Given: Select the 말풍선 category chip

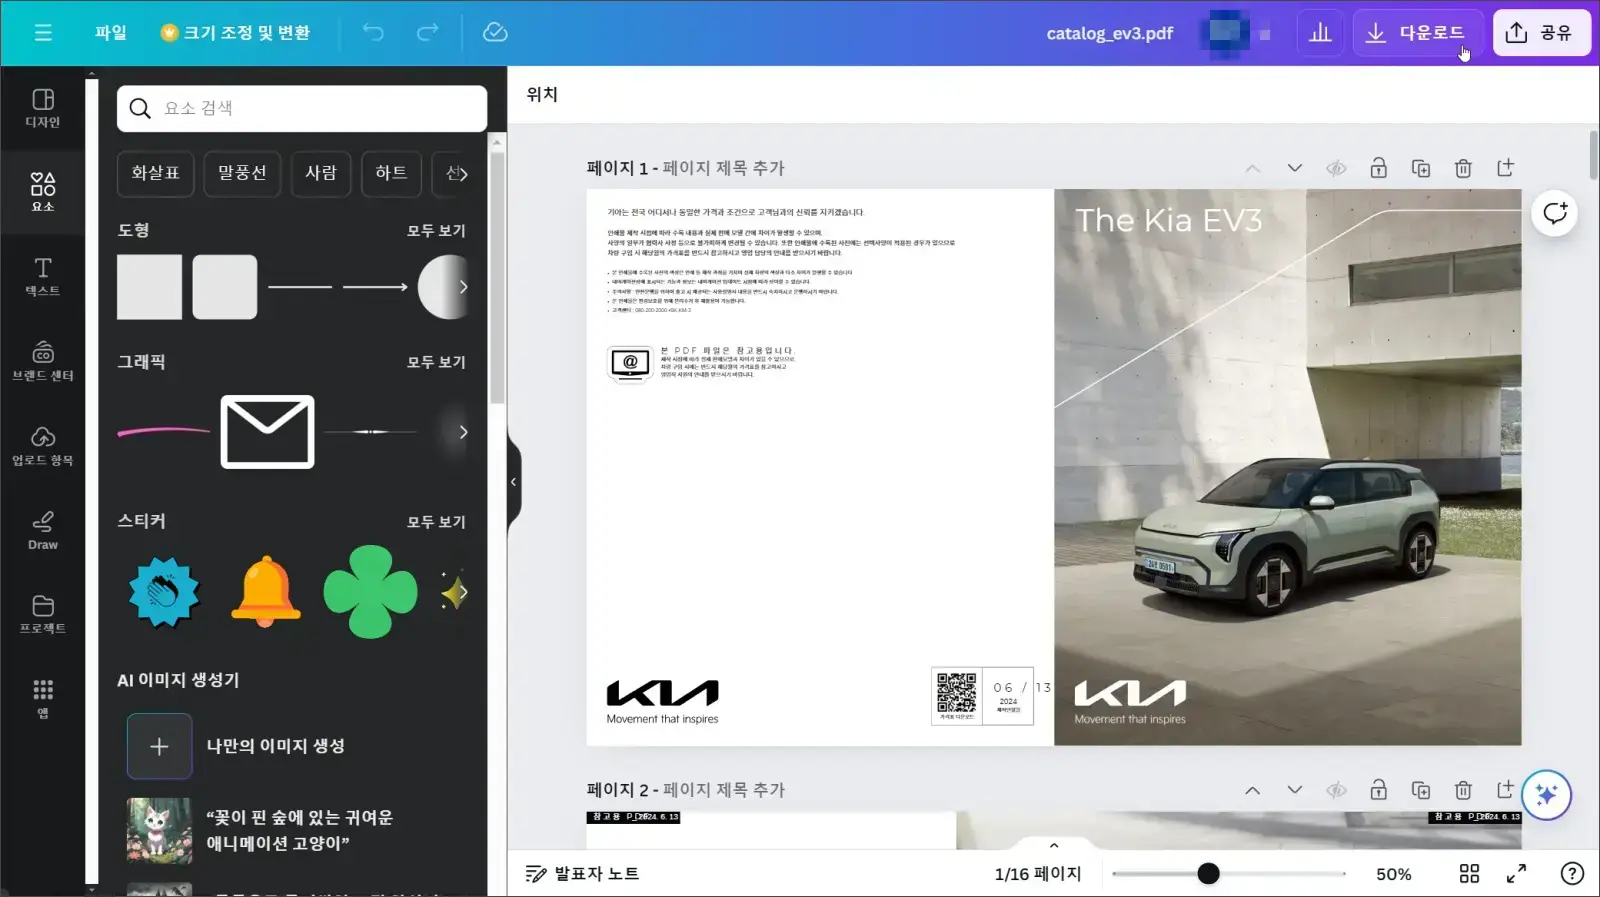Looking at the screenshot, I should [242, 173].
